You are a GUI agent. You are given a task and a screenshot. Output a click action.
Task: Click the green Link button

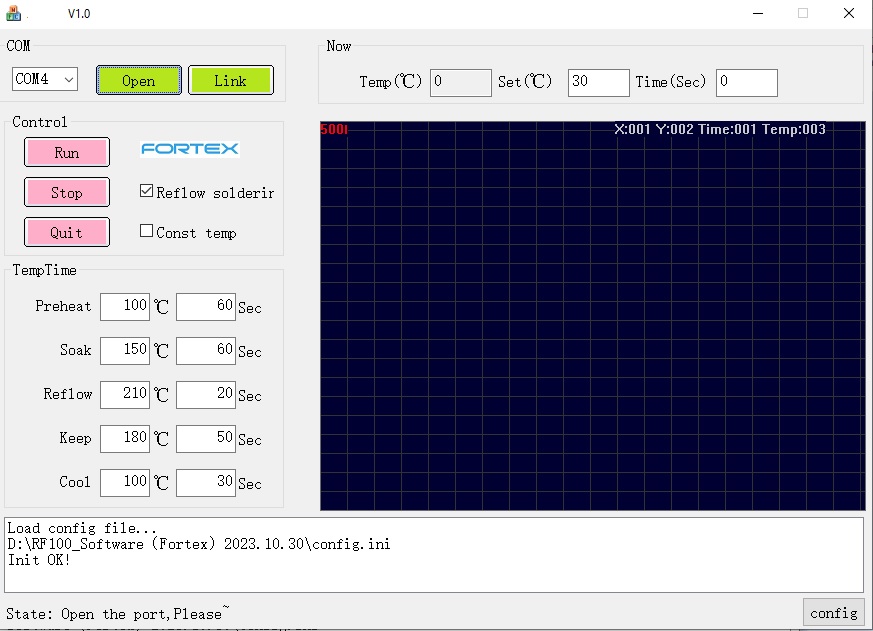point(230,81)
